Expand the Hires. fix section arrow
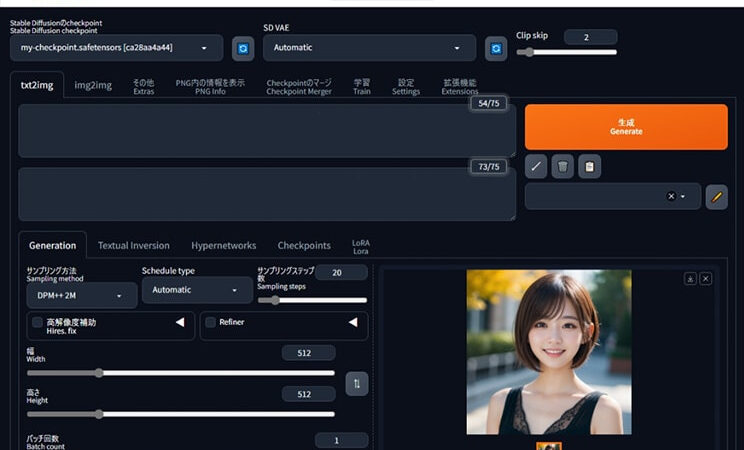 (x=180, y=322)
